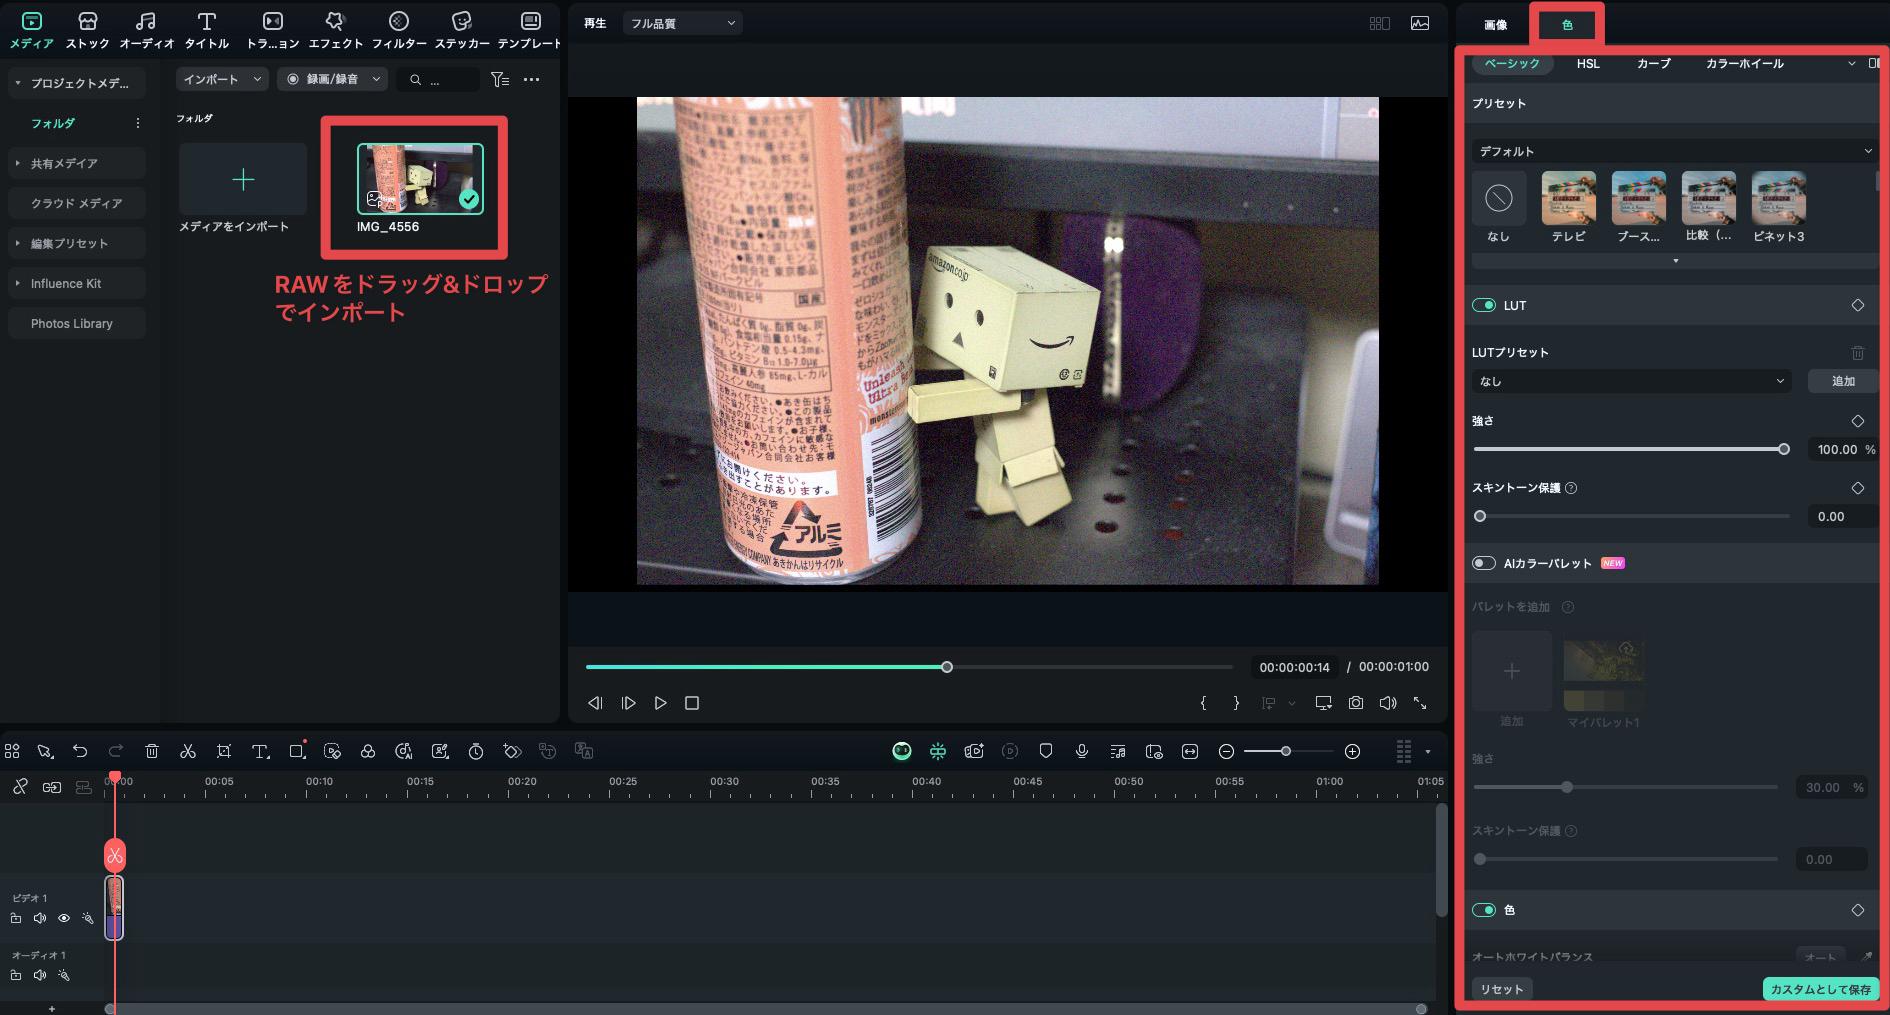Click the zoom-to-fit timeline arrows icon

click(1190, 751)
